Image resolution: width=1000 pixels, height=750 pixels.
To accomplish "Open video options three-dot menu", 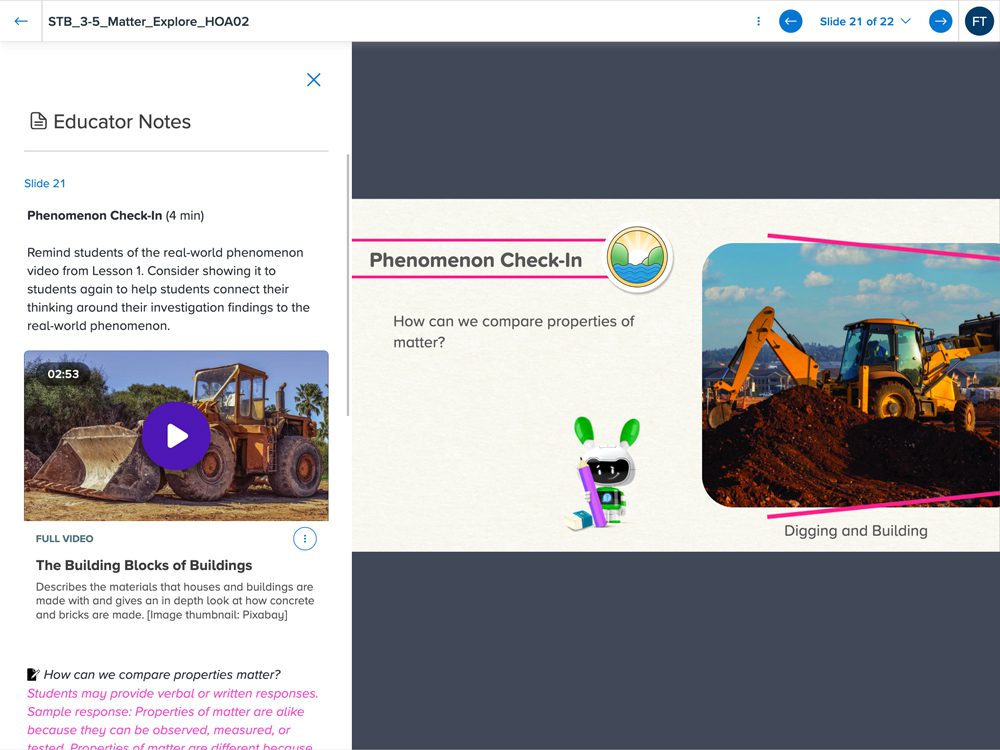I will coord(305,539).
